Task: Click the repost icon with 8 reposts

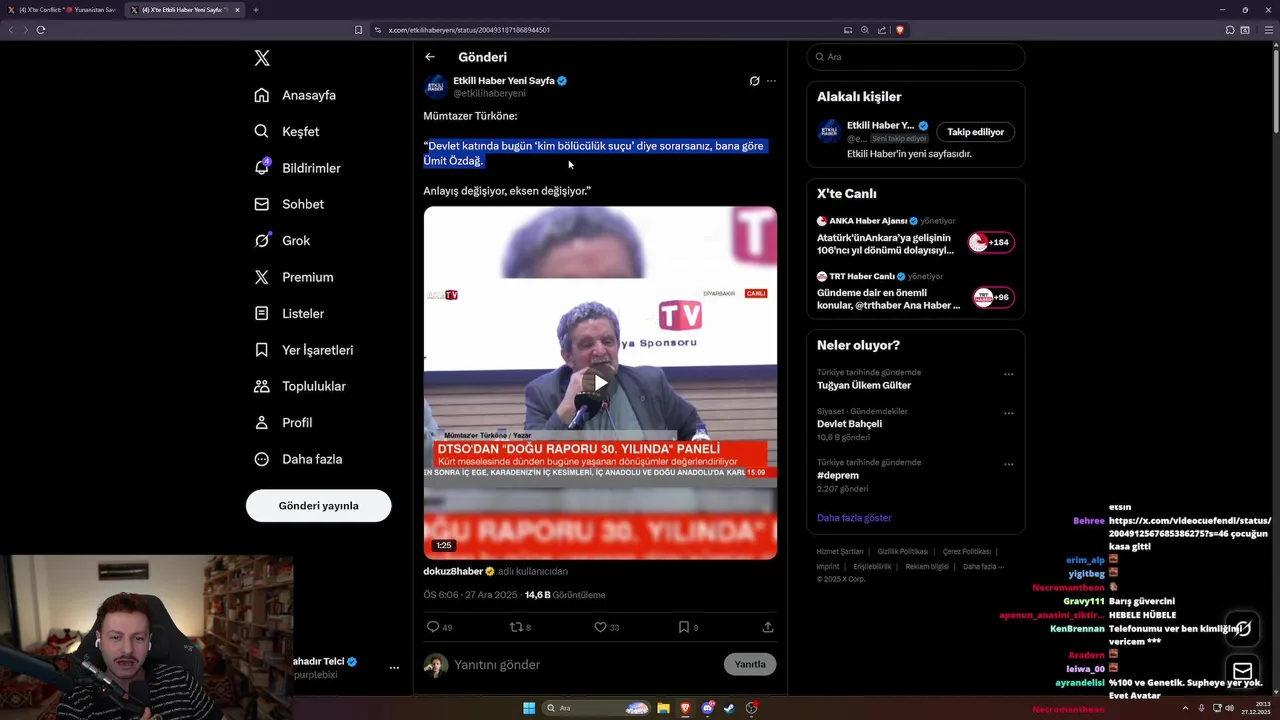Action: 516,627
